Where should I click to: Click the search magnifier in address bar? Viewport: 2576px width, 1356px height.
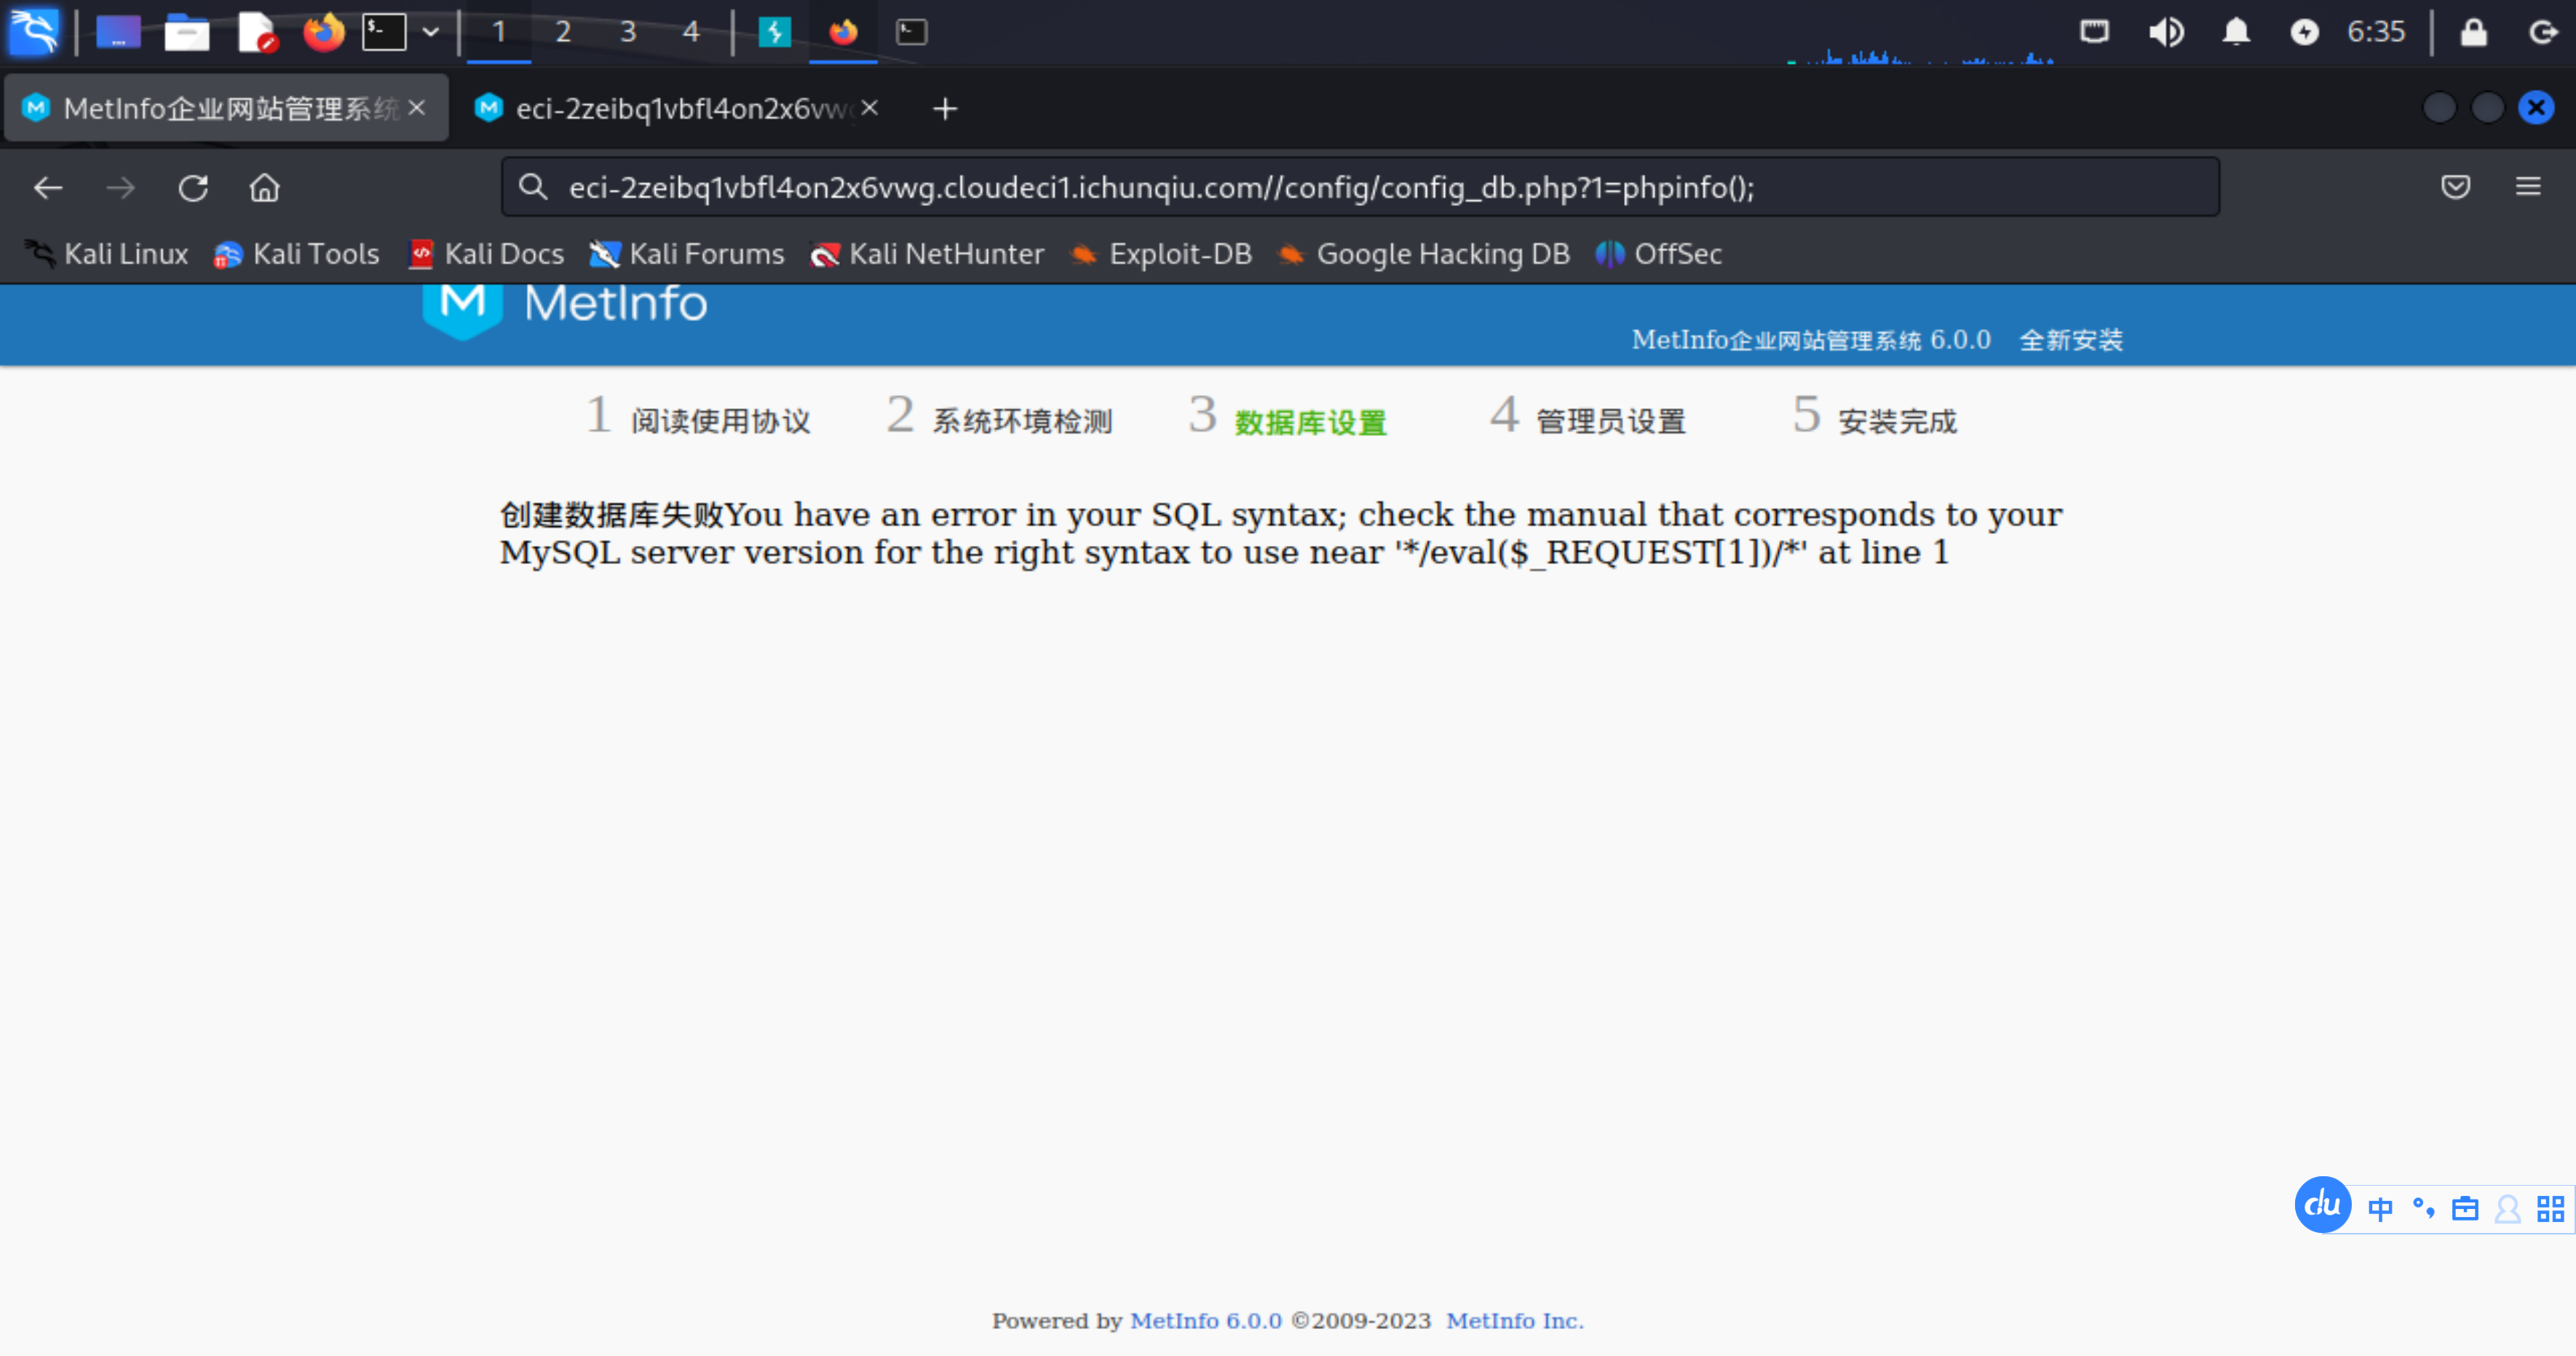point(533,187)
